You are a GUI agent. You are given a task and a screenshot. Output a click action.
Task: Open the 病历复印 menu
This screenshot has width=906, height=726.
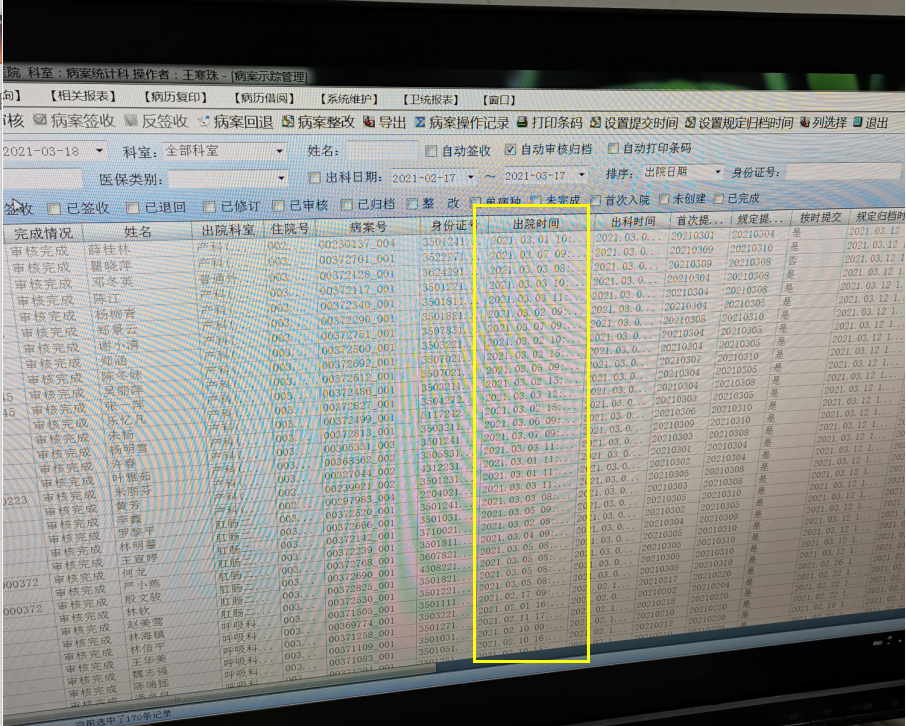175,97
